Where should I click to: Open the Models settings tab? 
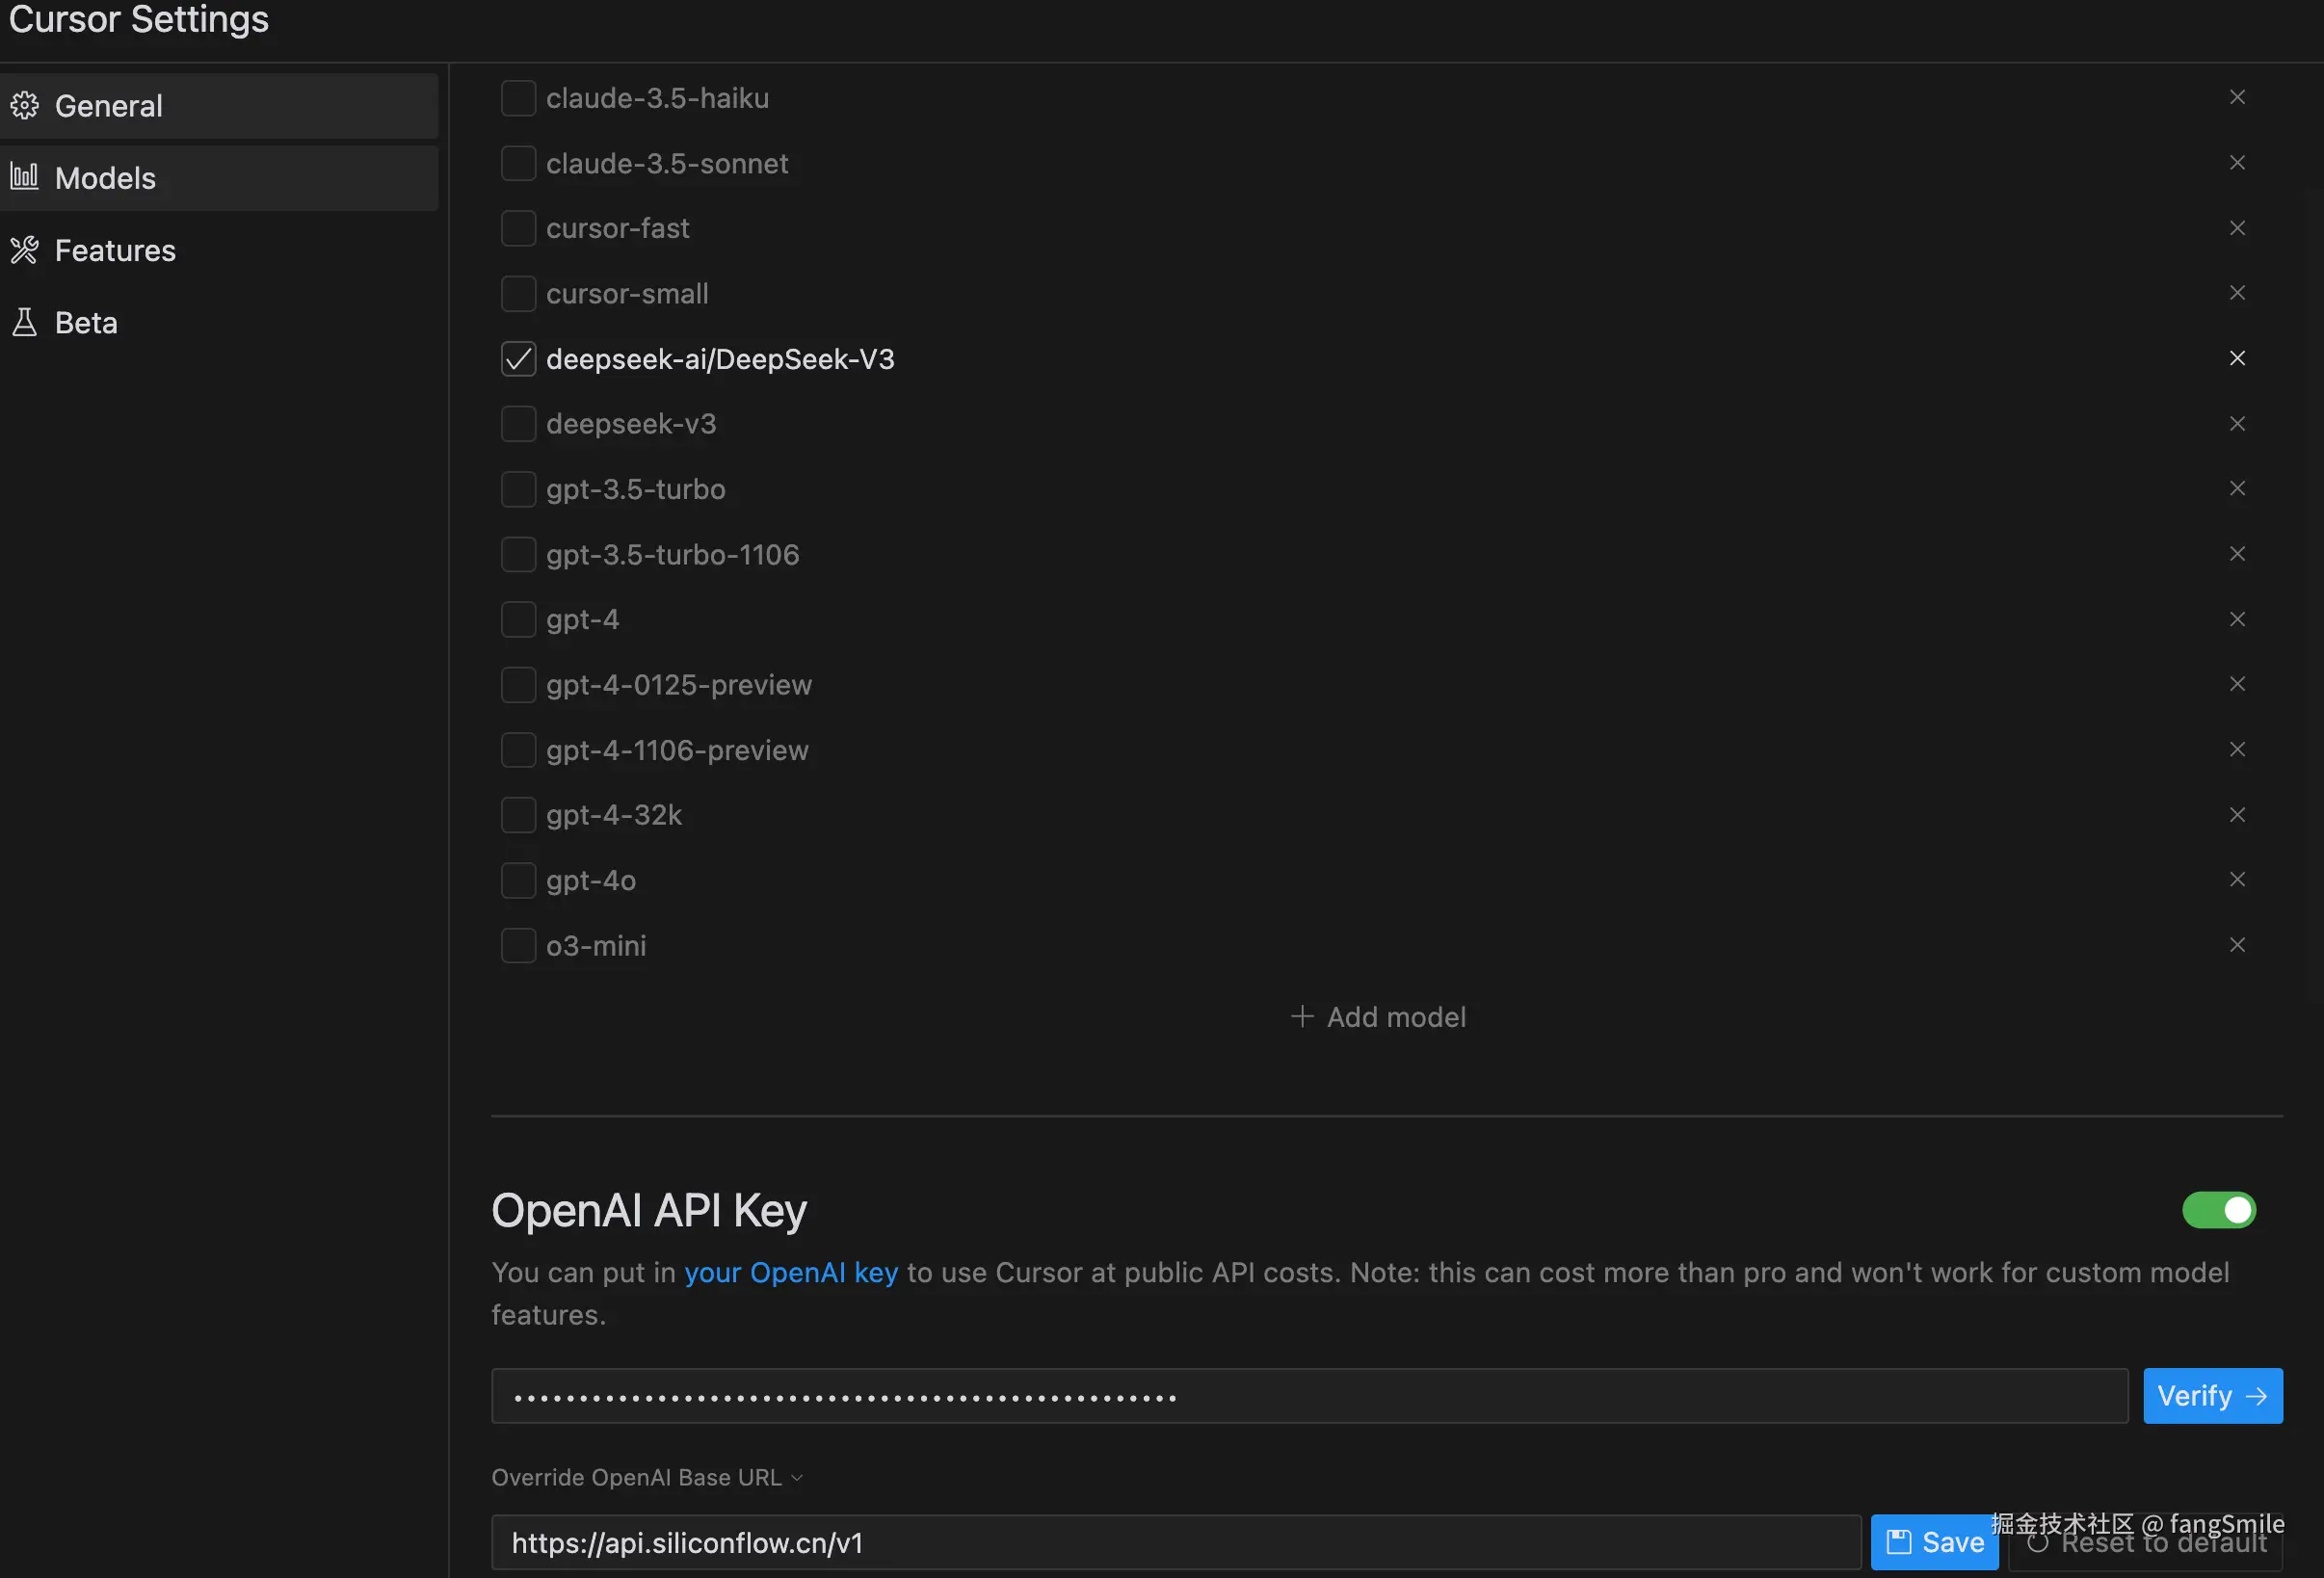coord(105,178)
